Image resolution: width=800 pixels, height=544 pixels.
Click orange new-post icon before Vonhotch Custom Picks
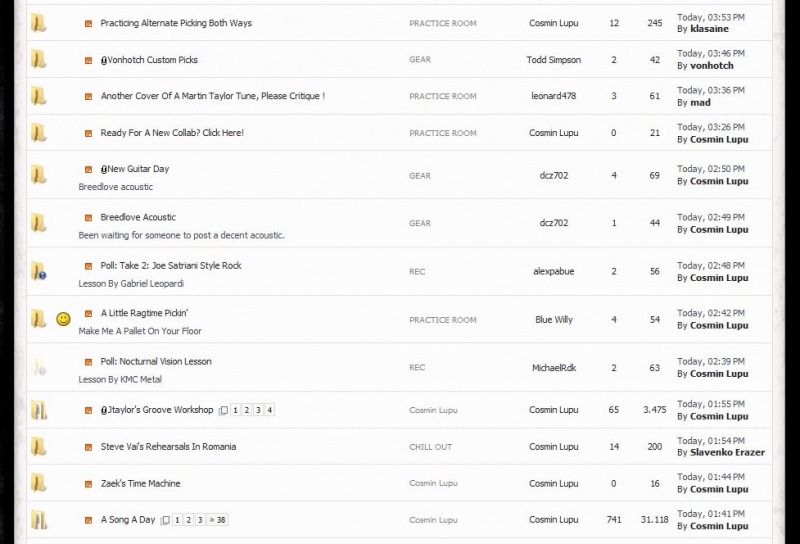pyautogui.click(x=88, y=60)
